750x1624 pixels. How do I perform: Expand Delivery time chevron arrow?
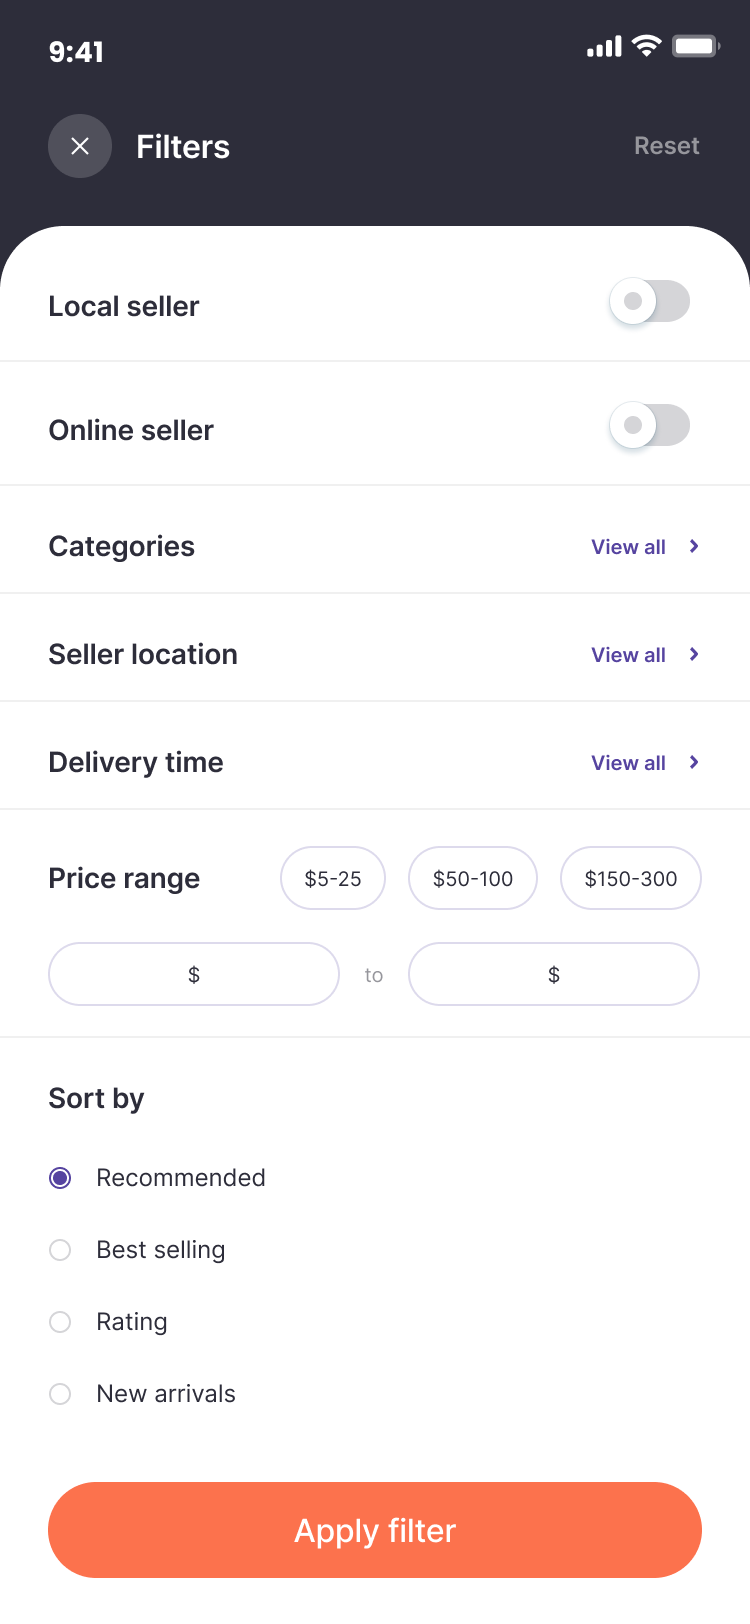tap(694, 762)
